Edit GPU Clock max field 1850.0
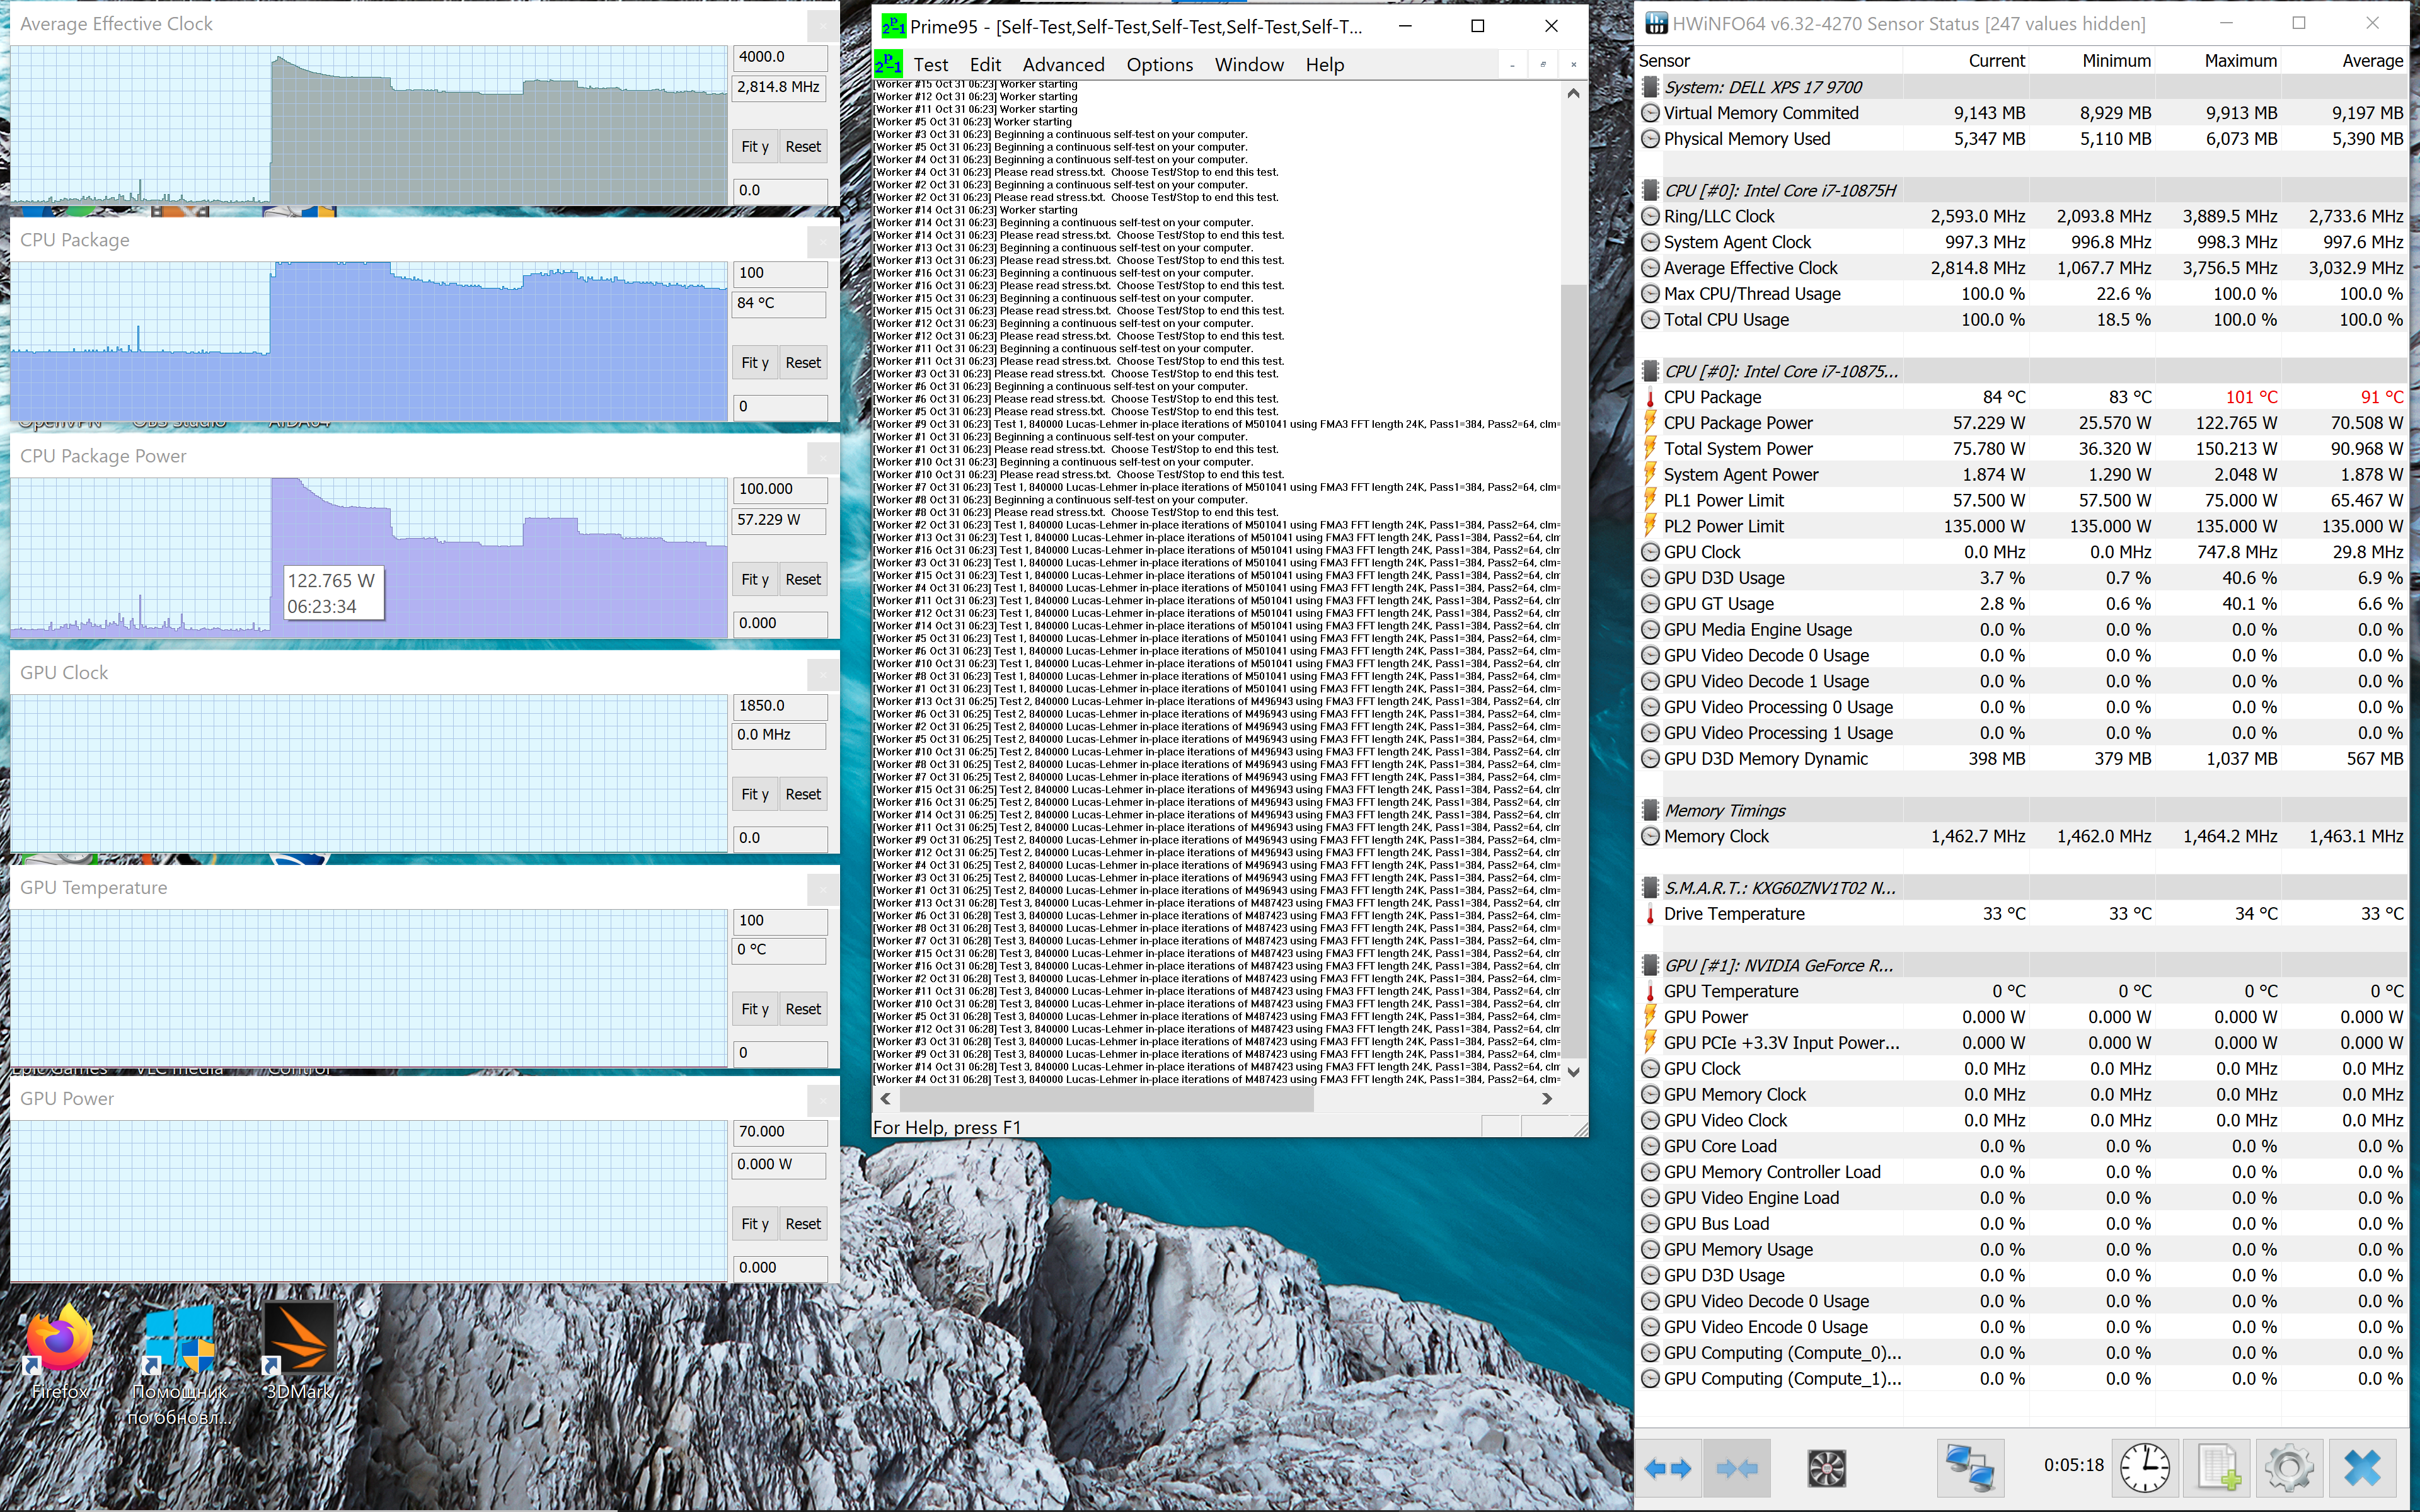The width and height of the screenshot is (2420, 1512). click(781, 706)
